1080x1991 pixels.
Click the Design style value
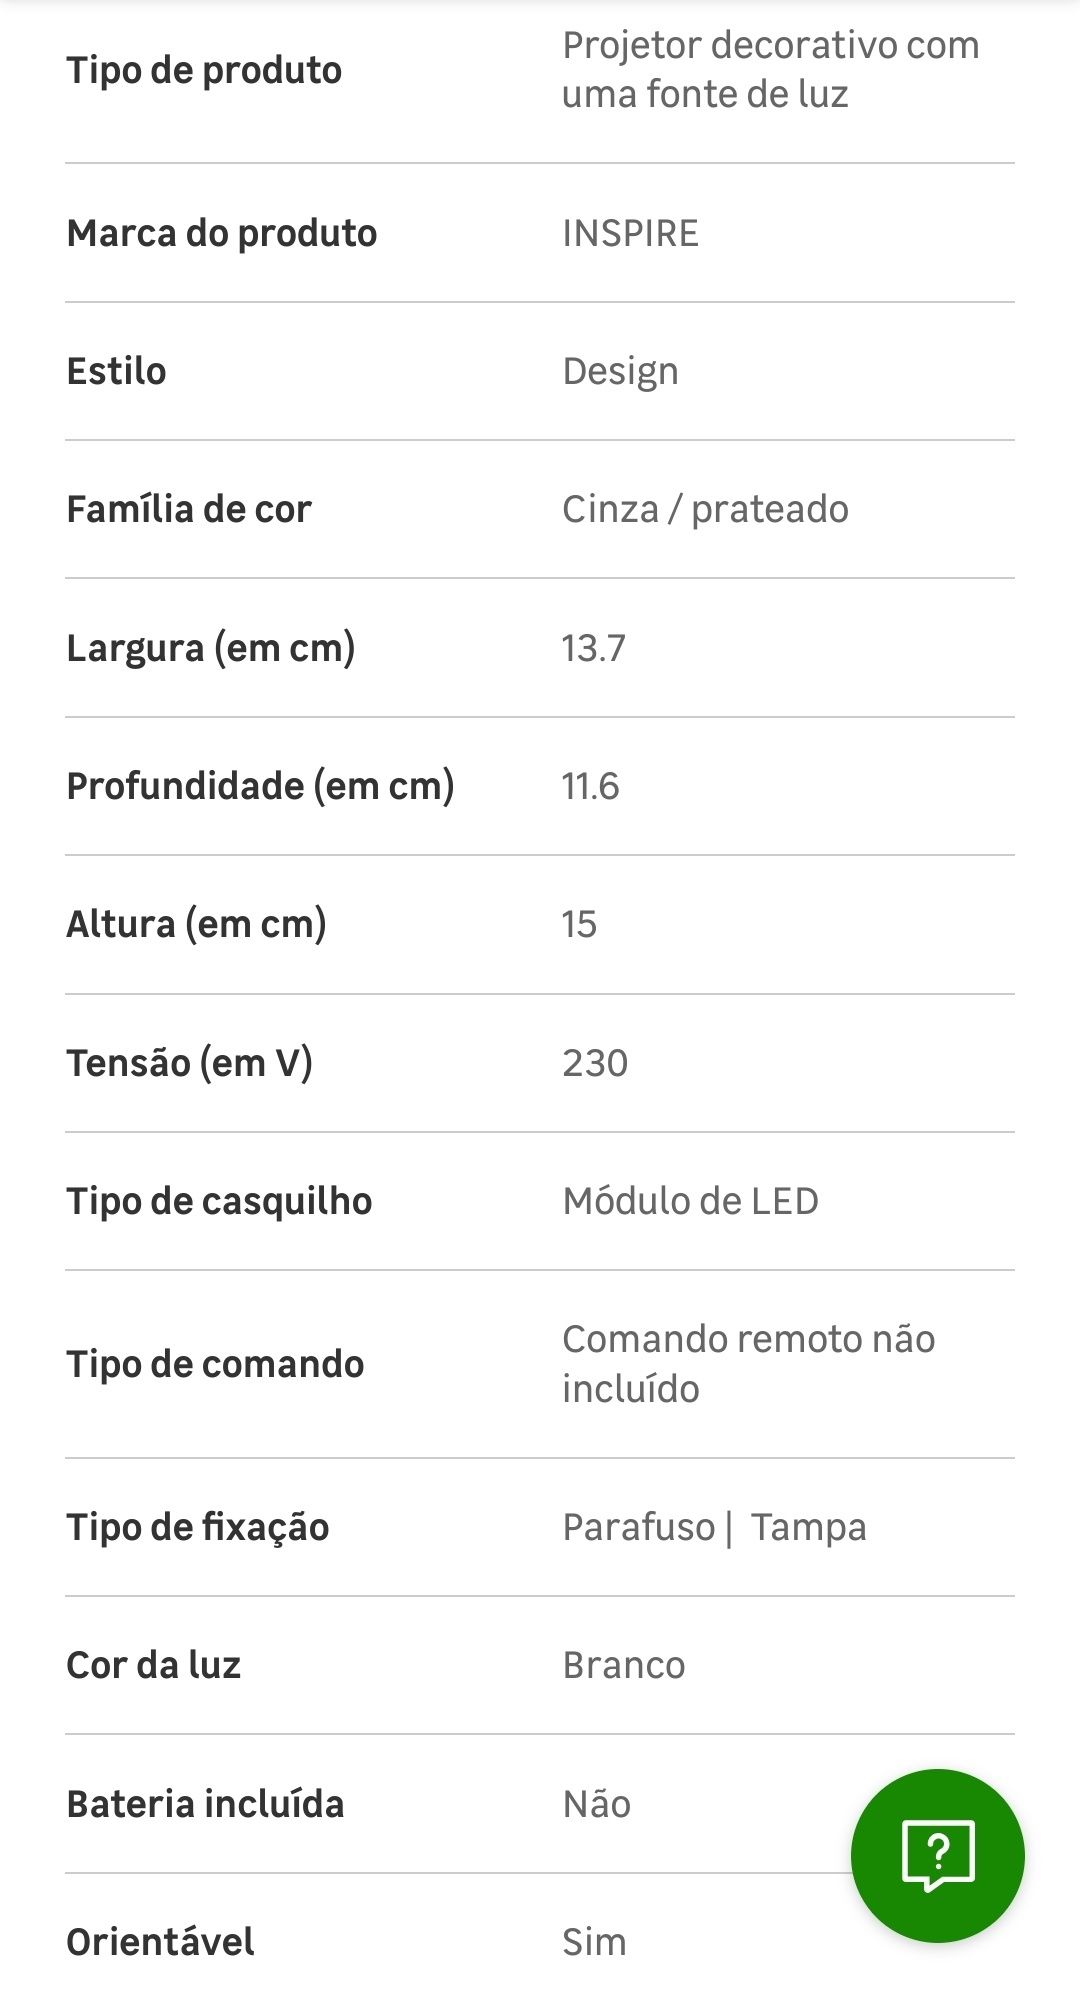point(620,372)
